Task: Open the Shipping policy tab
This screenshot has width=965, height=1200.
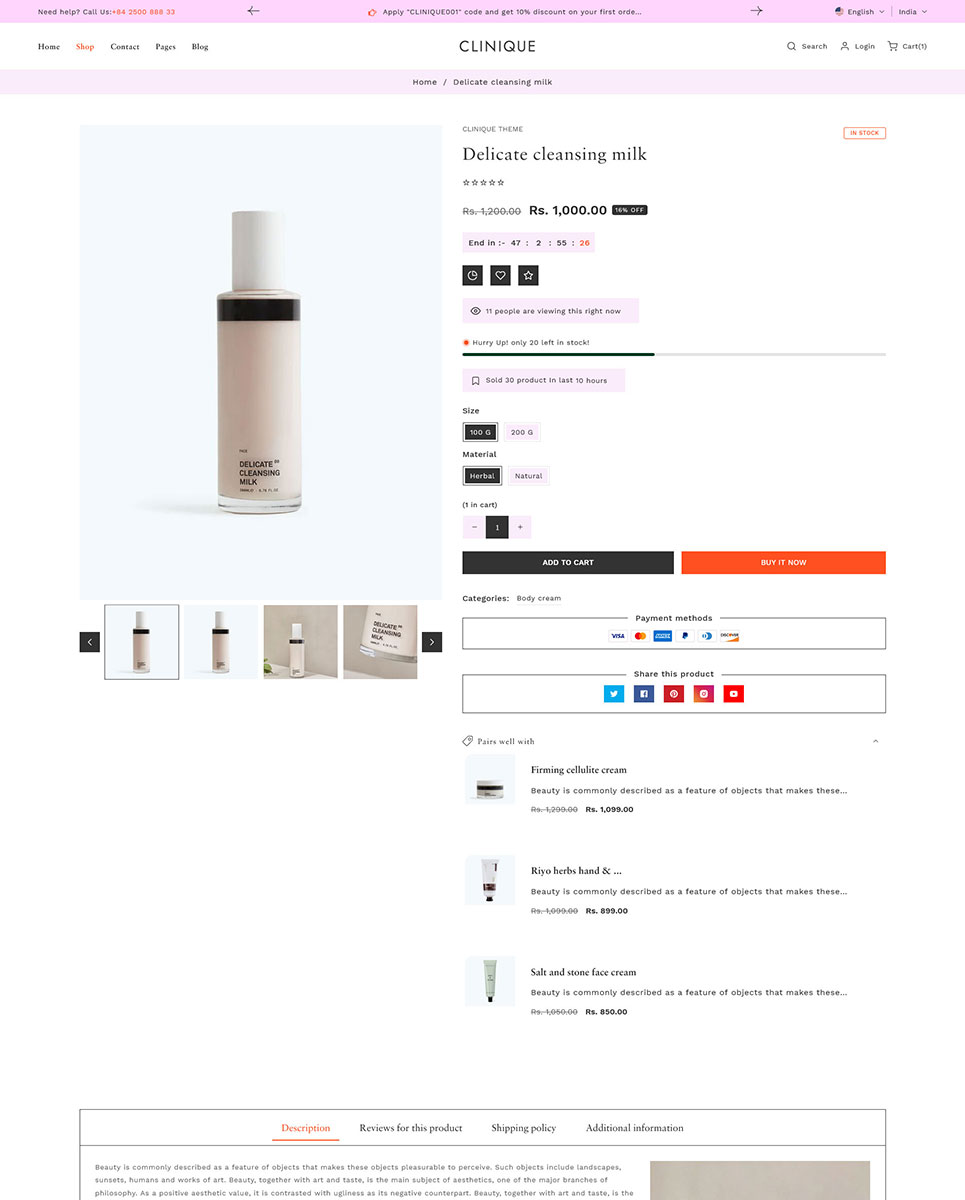Action: pos(524,1128)
